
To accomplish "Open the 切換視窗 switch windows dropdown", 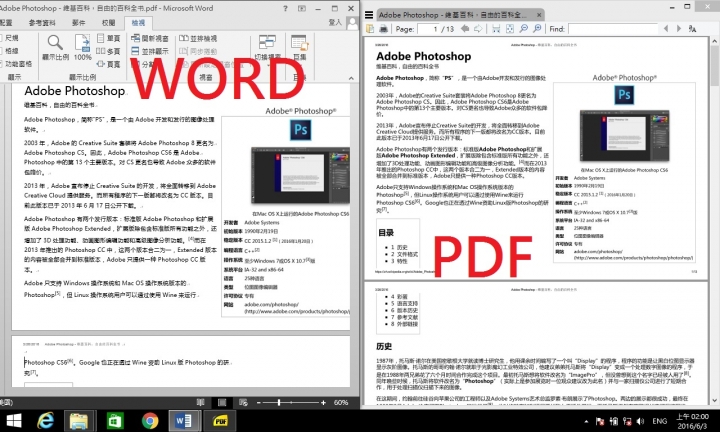I will tap(268, 49).
